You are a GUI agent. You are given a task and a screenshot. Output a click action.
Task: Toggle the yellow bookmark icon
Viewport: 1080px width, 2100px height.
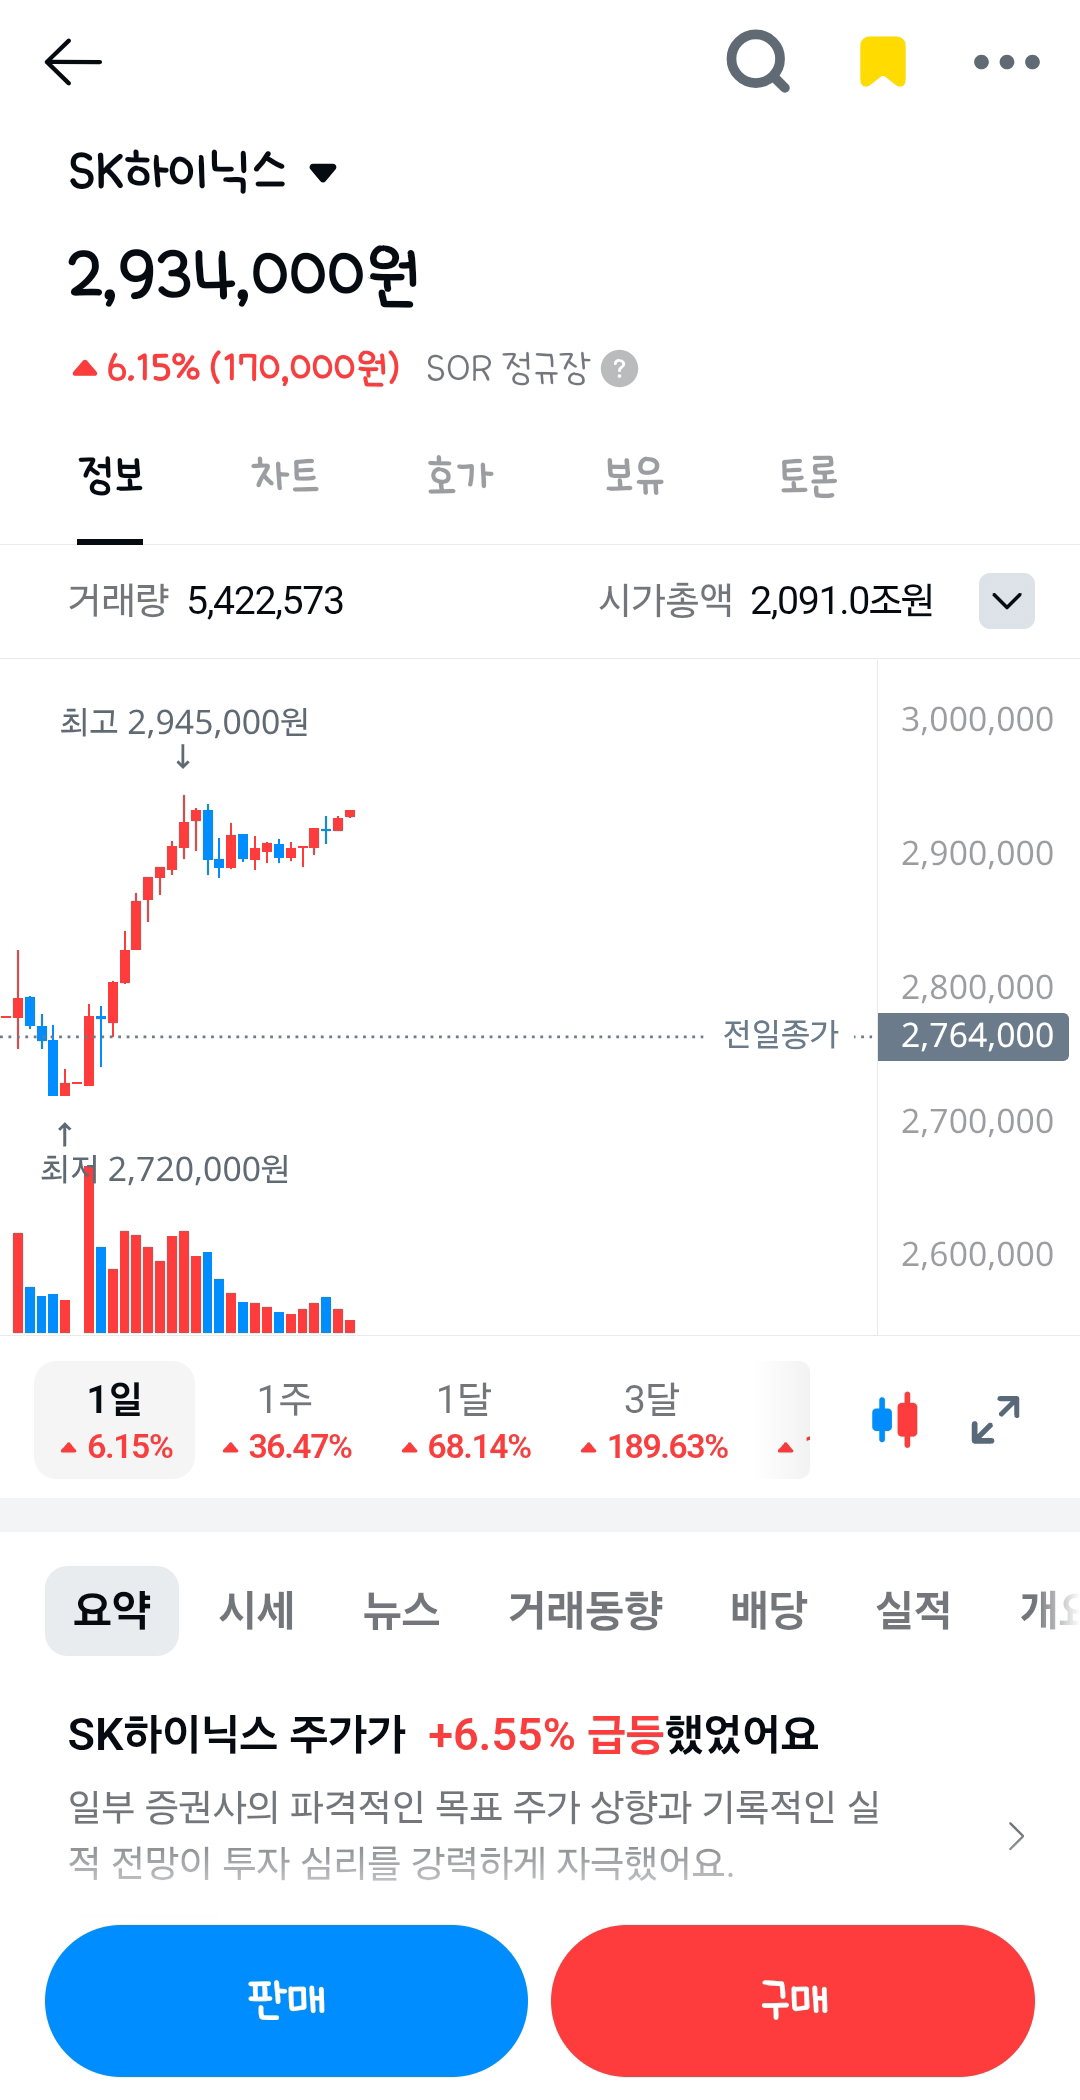click(x=883, y=61)
